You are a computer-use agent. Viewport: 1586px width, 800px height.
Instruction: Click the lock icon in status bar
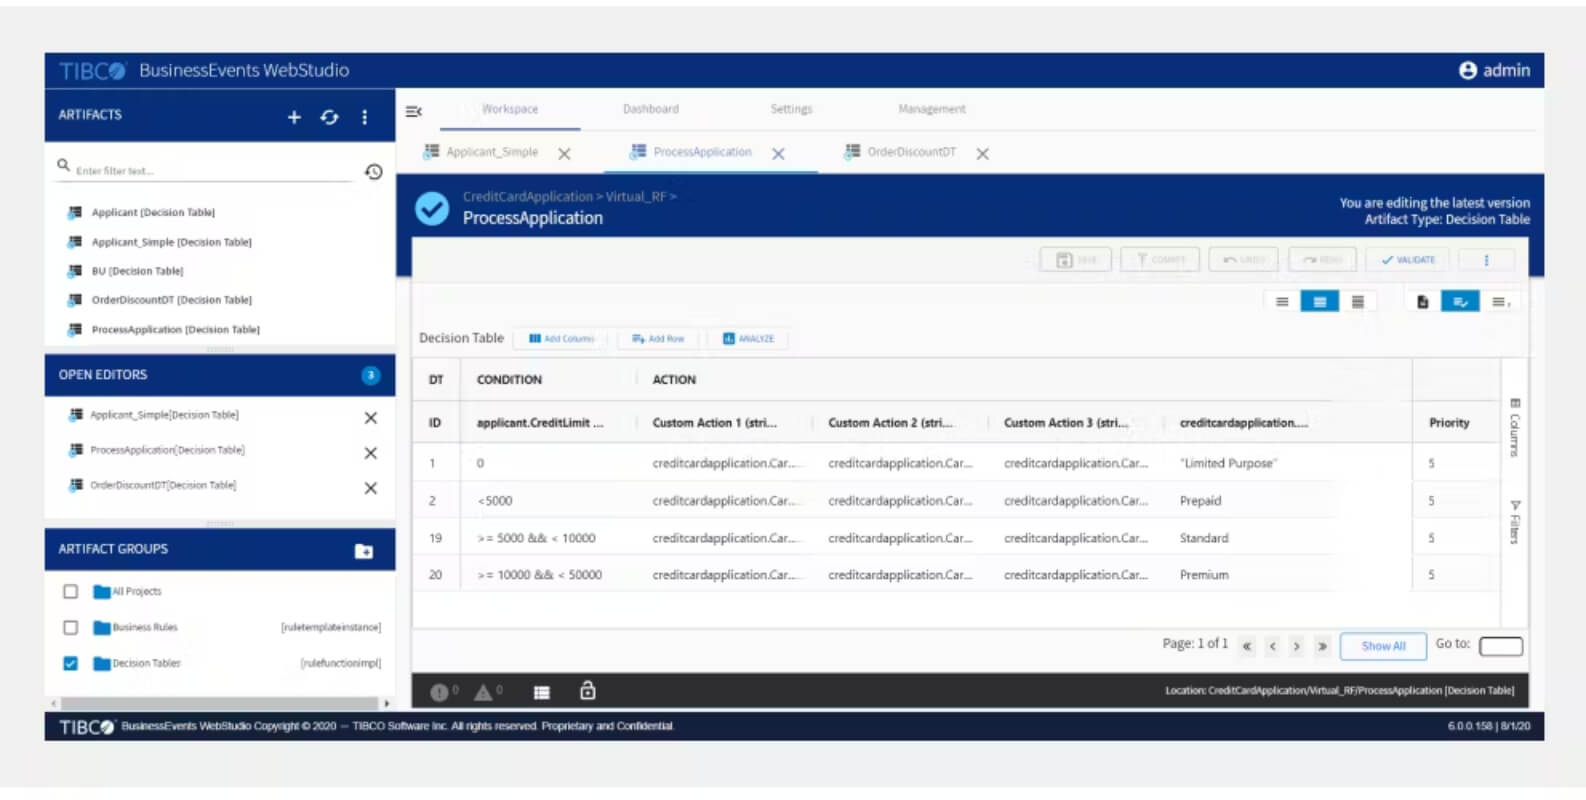(588, 691)
